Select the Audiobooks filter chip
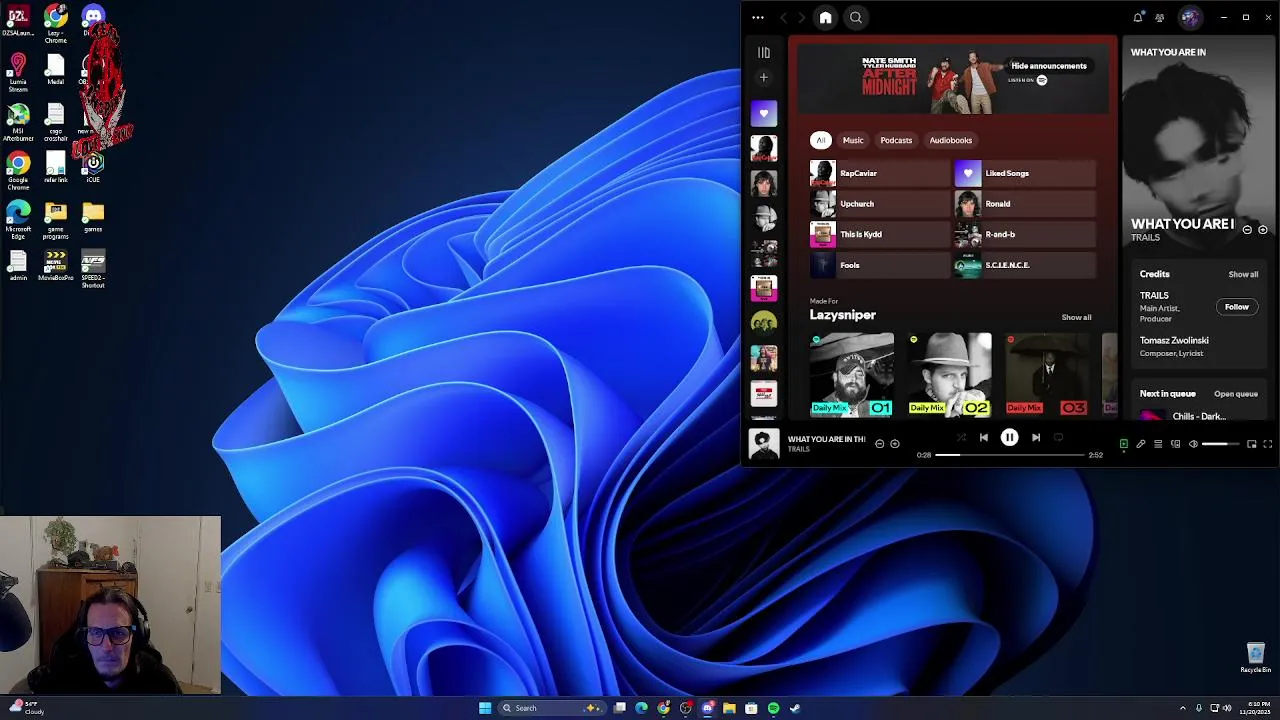 951,140
